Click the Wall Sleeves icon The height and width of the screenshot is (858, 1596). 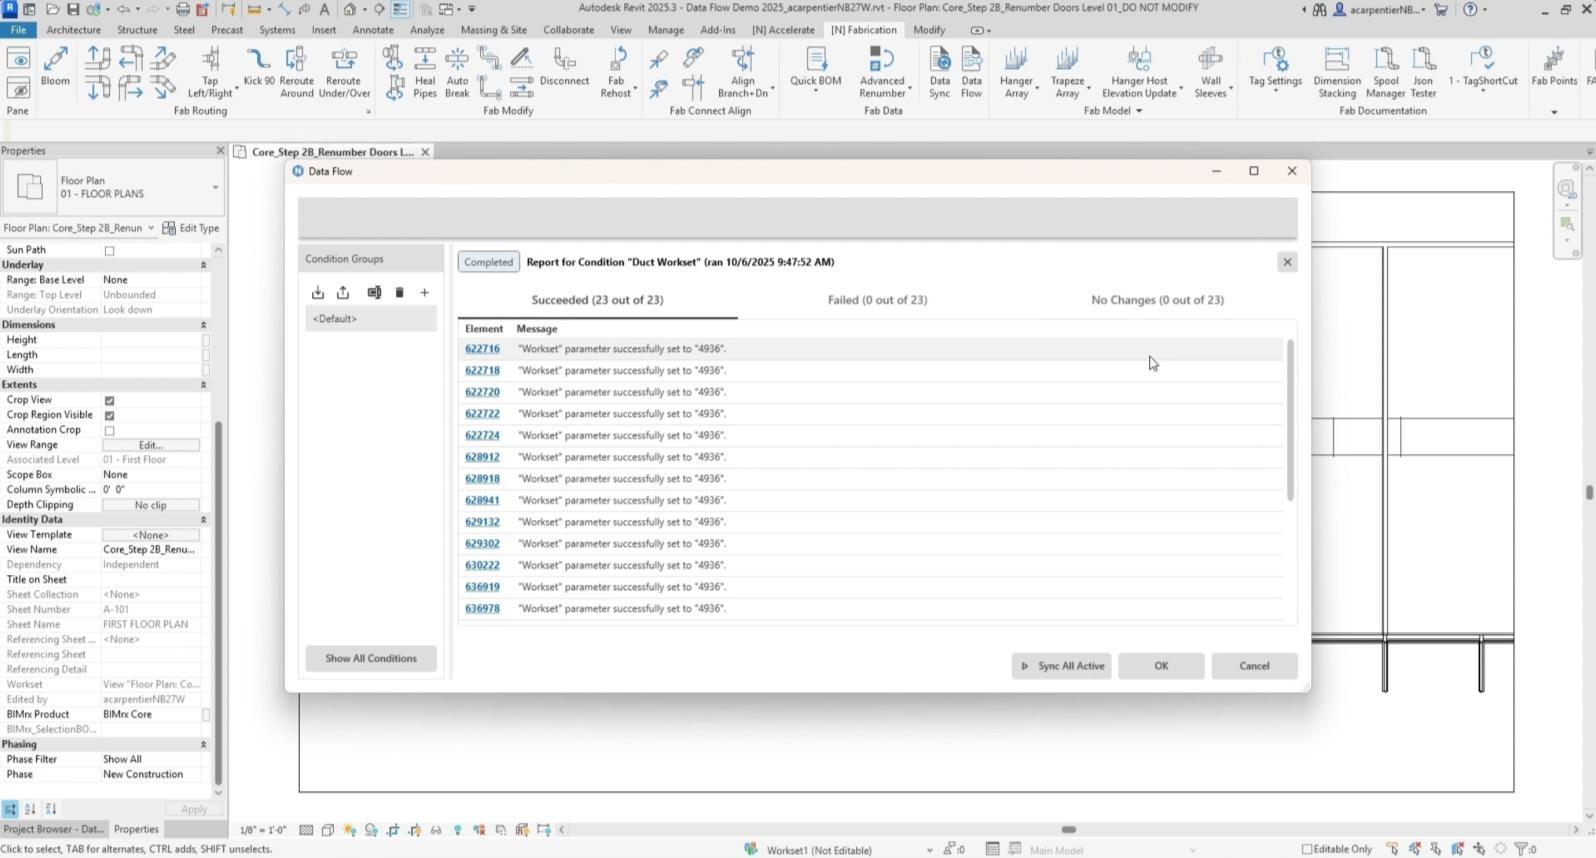tap(1210, 59)
